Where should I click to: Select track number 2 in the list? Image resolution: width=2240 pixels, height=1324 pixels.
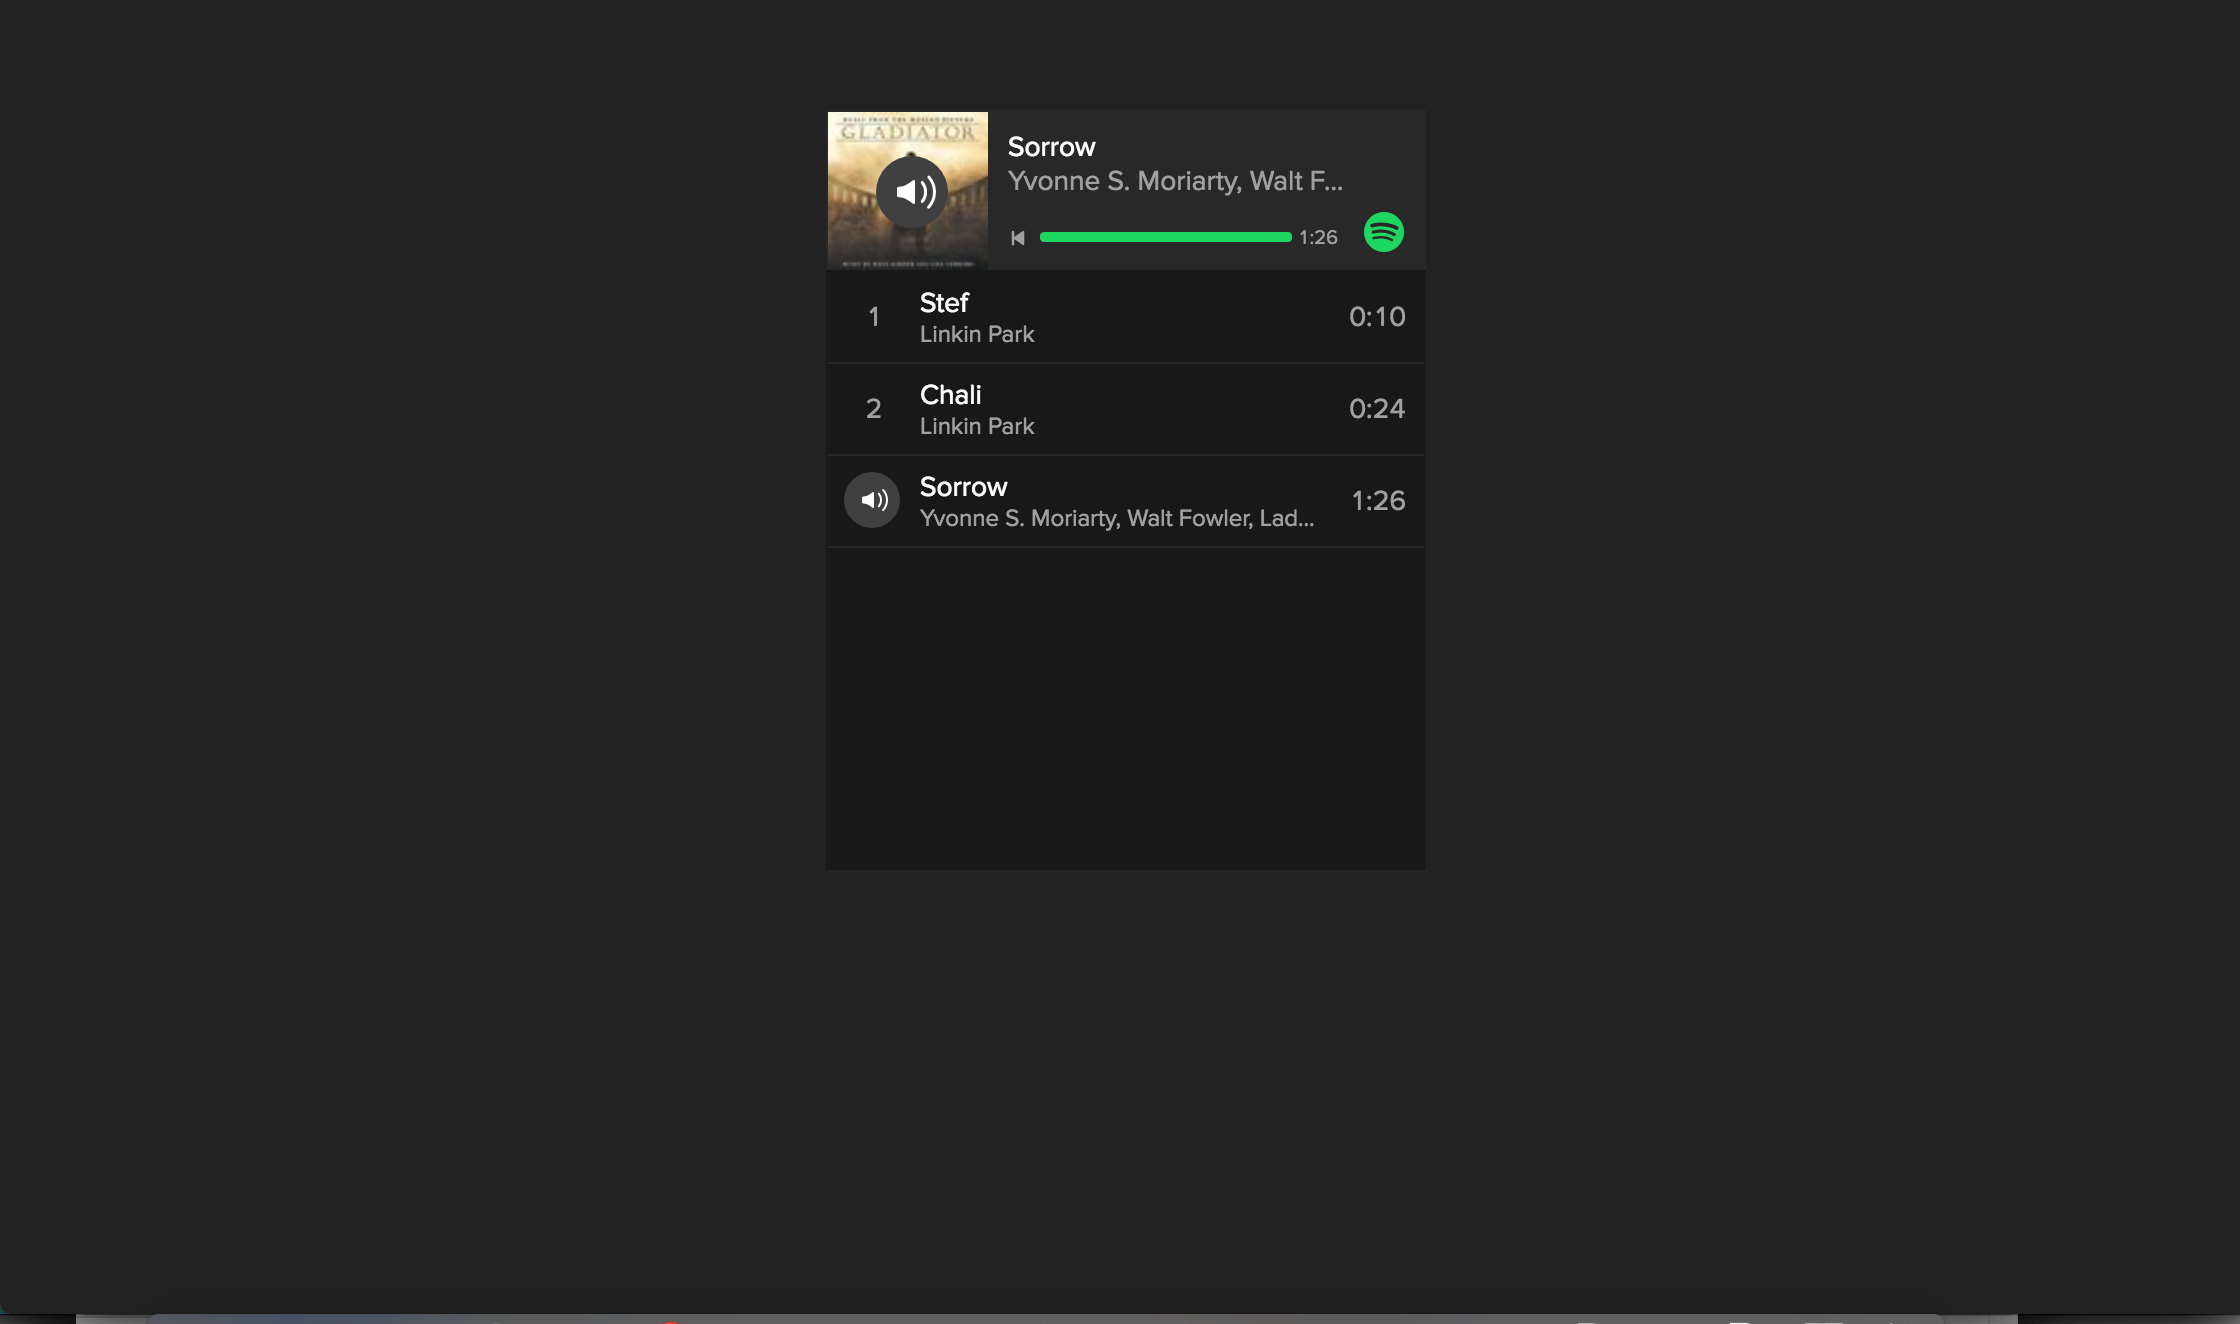click(x=873, y=409)
